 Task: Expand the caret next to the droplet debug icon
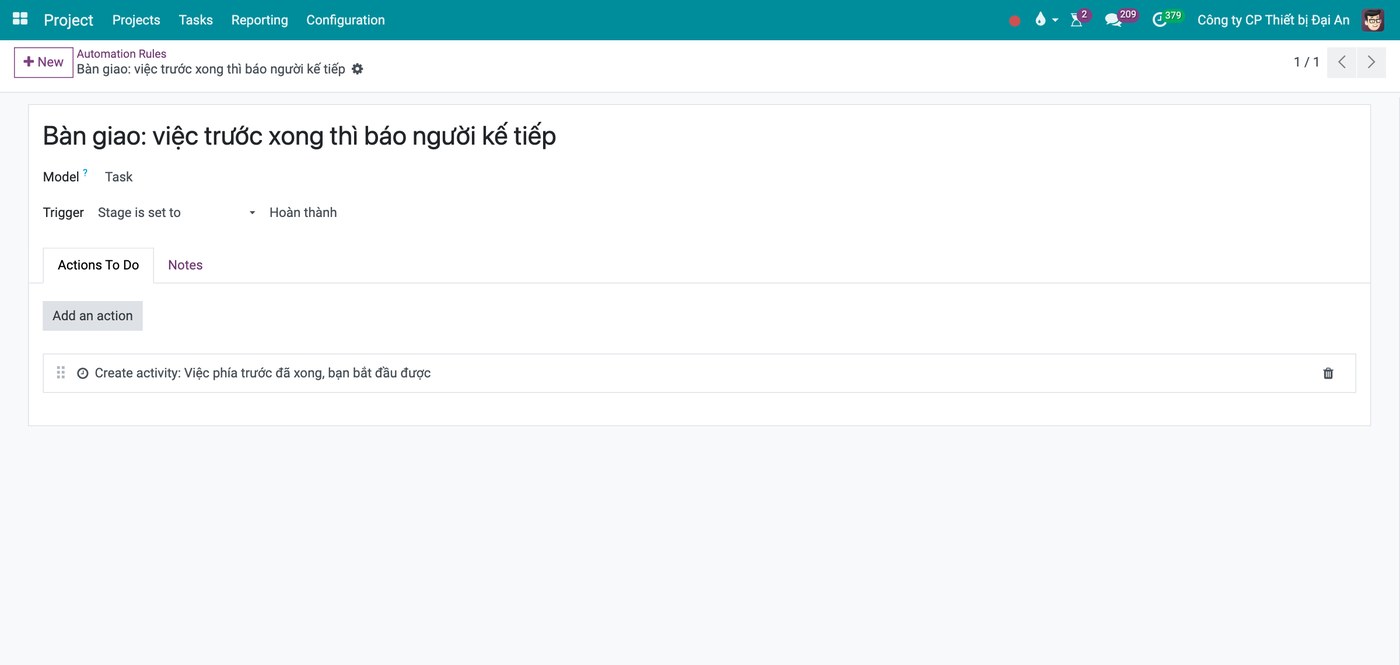click(x=1055, y=20)
